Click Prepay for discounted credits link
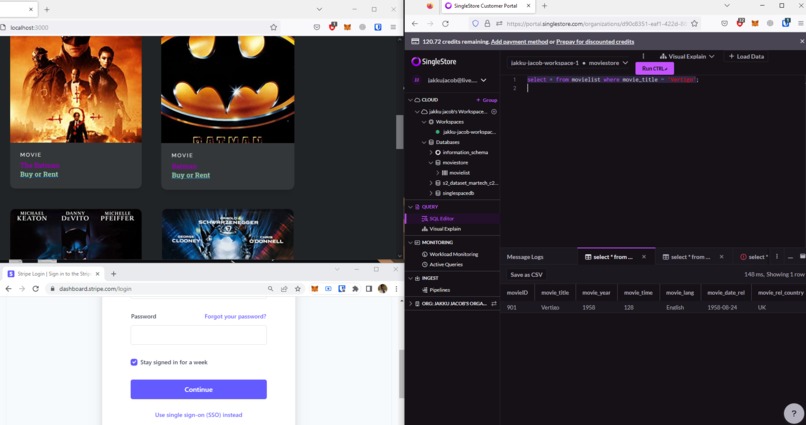The height and width of the screenshot is (425, 806). pyautogui.click(x=595, y=42)
